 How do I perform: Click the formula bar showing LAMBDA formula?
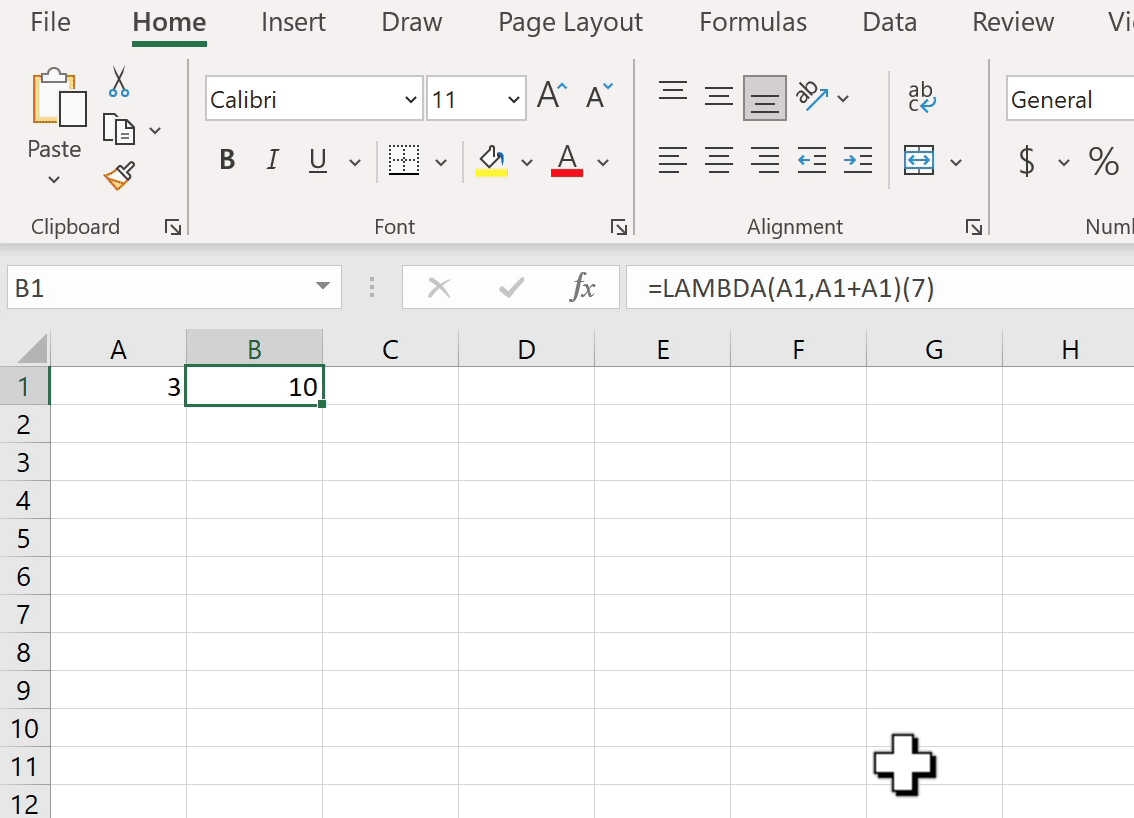point(800,287)
